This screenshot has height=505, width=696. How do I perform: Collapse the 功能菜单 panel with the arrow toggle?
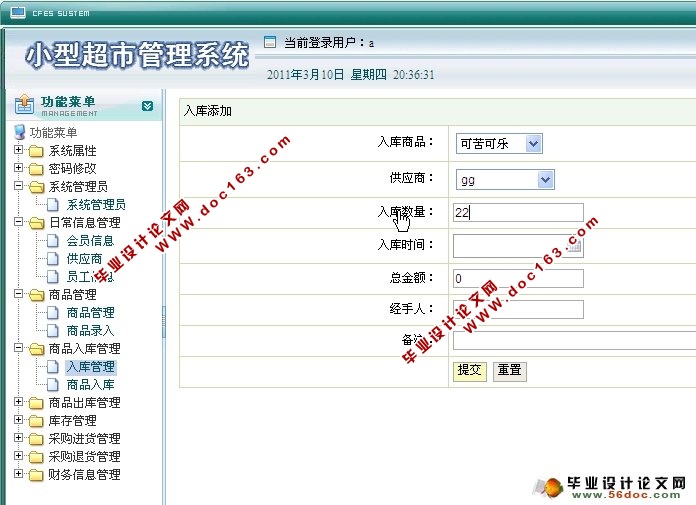pos(147,106)
